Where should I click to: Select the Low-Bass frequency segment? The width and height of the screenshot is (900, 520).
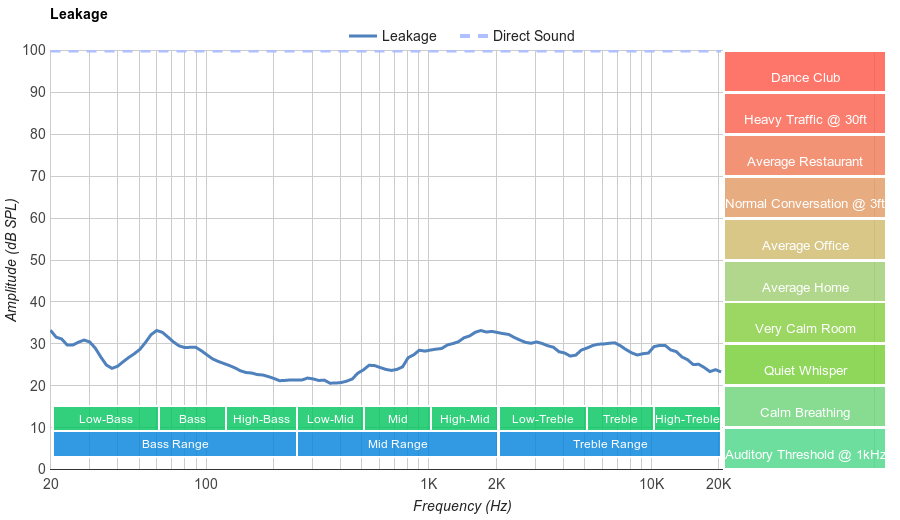coord(105,419)
